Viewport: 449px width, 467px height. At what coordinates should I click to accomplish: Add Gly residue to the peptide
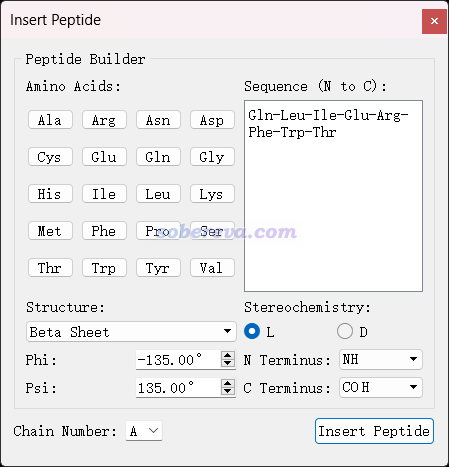[212, 157]
